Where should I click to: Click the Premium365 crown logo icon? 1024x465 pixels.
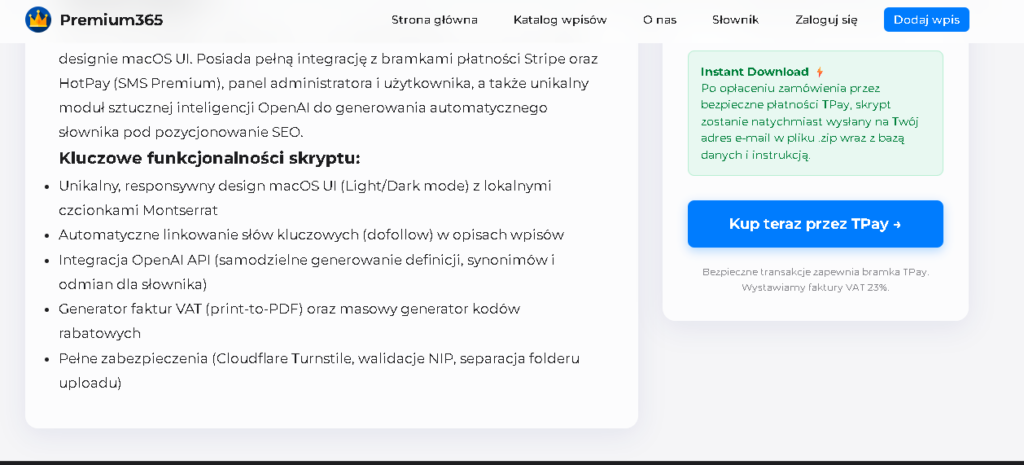tap(38, 20)
